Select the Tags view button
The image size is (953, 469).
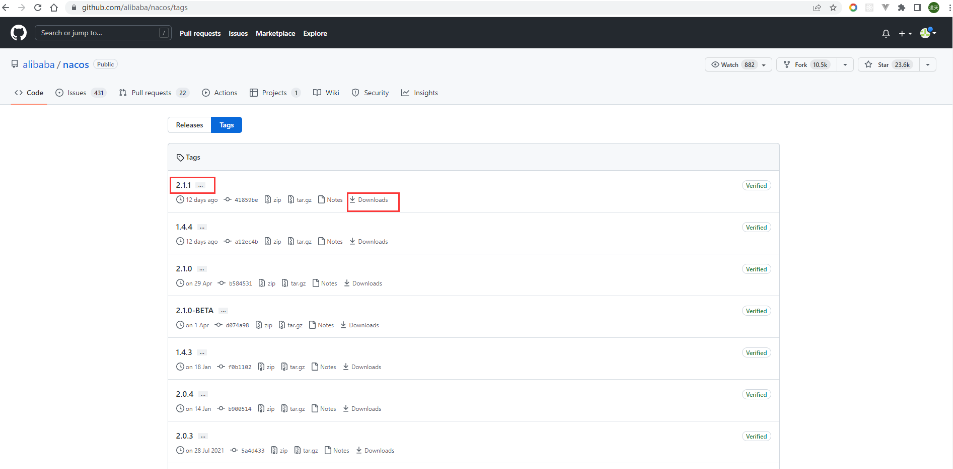(227, 125)
